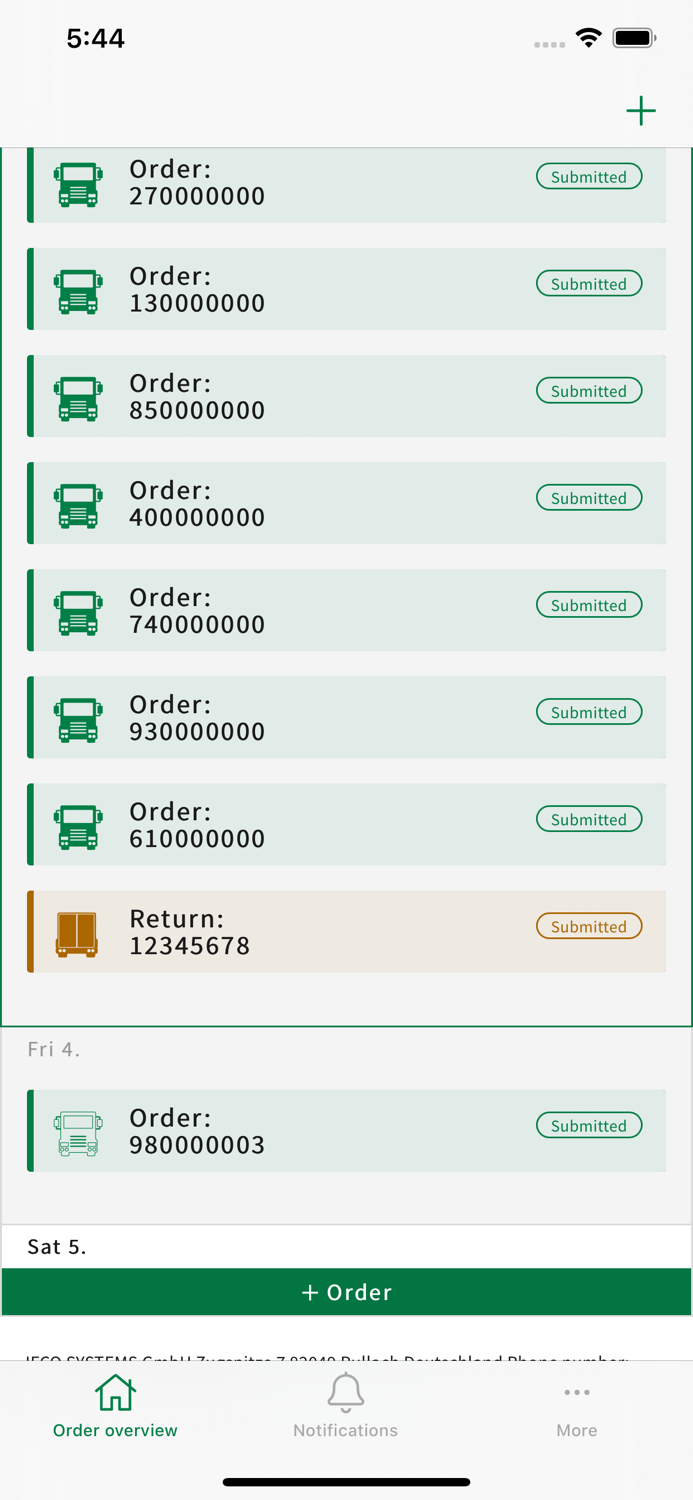Open the entry for Order 130000000
The image size is (693, 1500).
click(346, 289)
